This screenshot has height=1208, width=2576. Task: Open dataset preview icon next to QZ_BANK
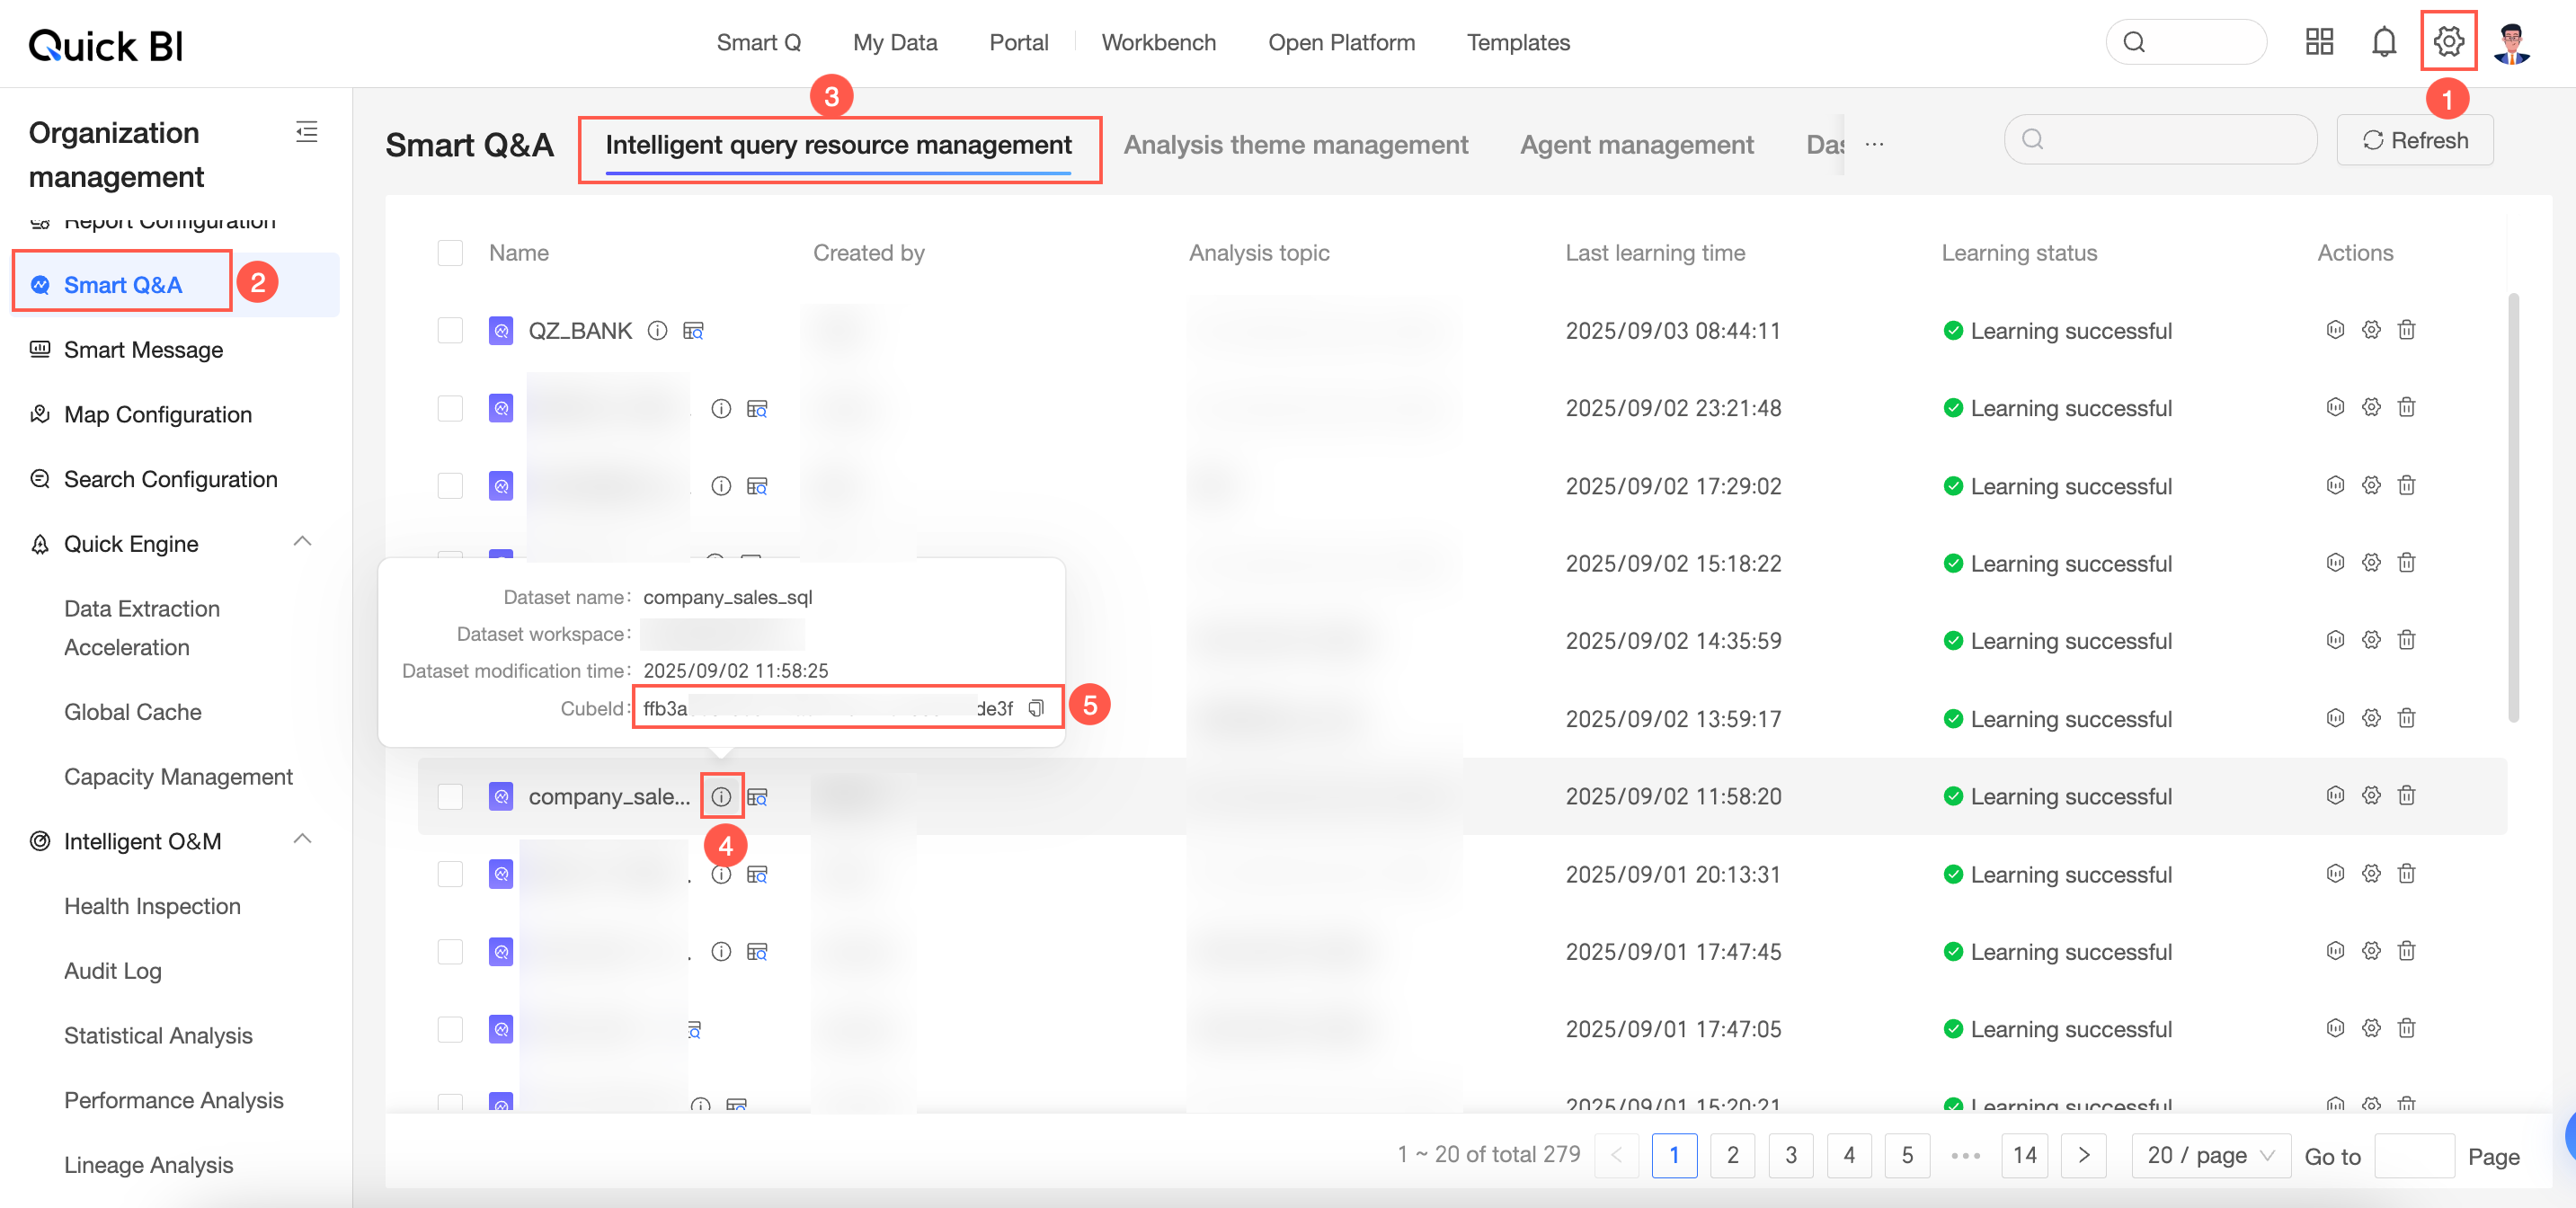693,330
